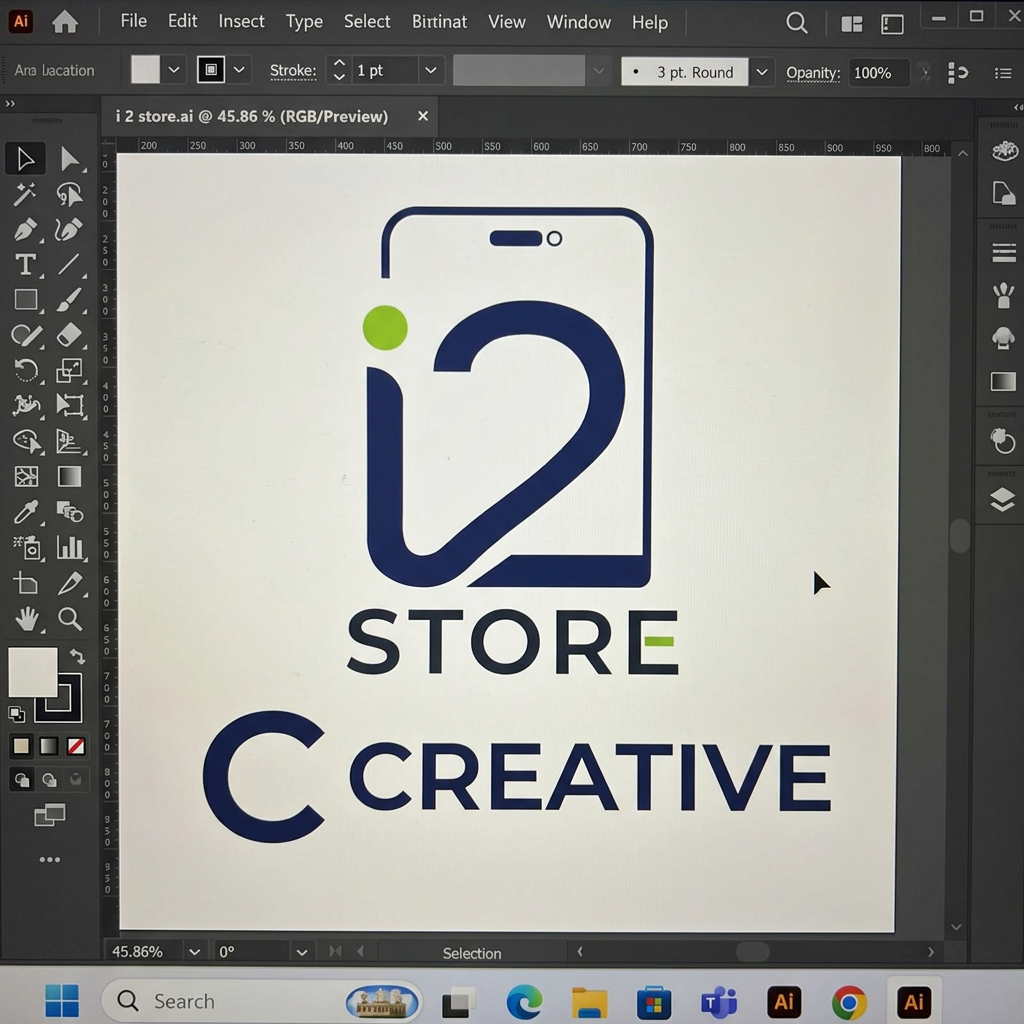Click the fill color swatch in toolbar

click(32, 672)
